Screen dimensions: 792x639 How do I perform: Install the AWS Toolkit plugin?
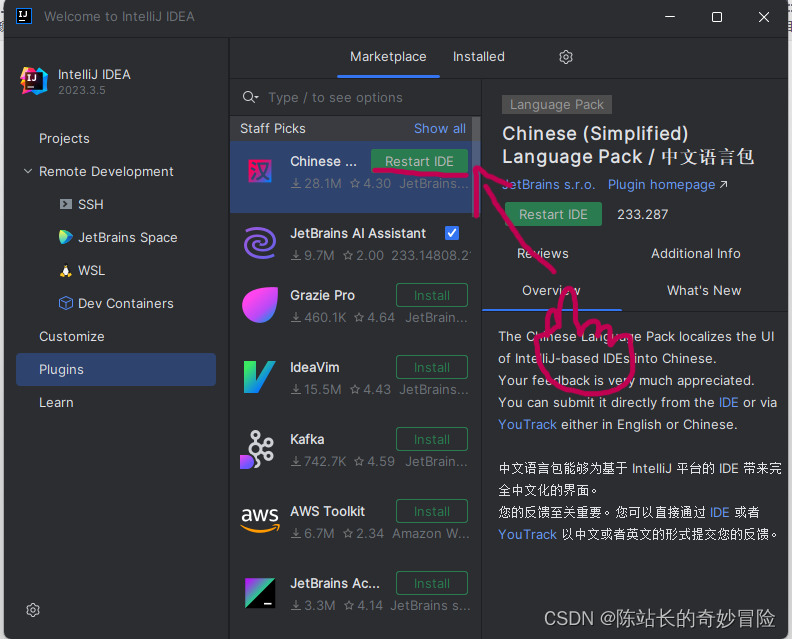[x=432, y=511]
